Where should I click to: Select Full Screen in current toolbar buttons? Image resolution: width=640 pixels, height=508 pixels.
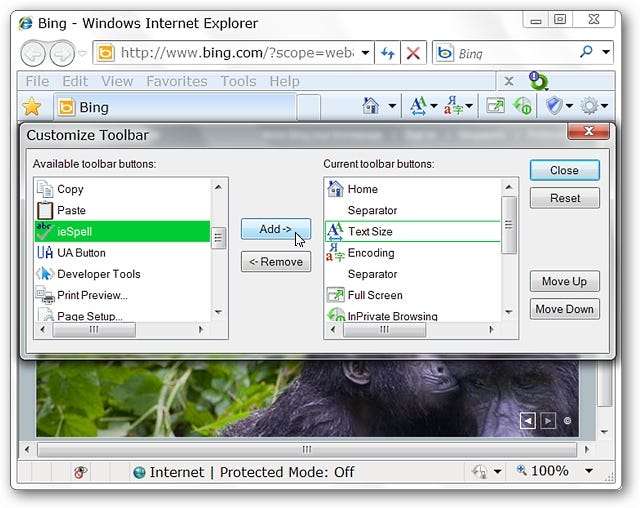point(413,295)
